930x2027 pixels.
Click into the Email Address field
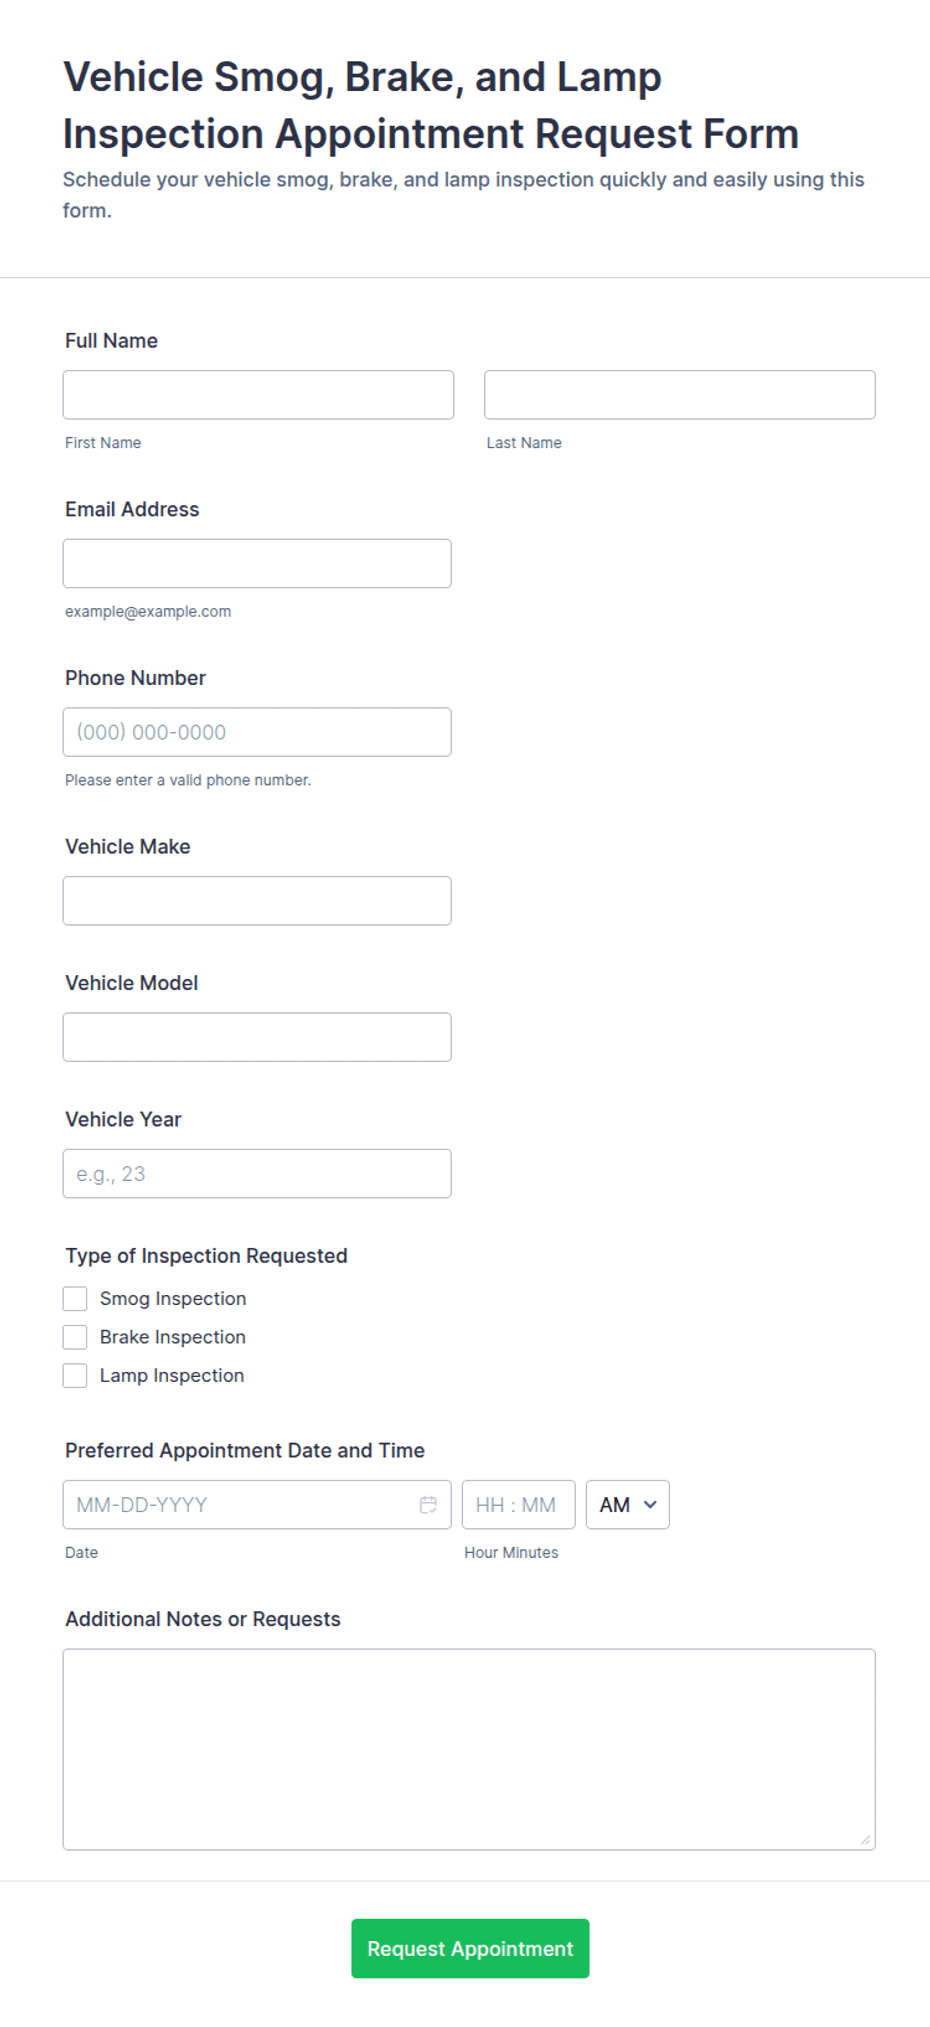pyautogui.click(x=257, y=563)
